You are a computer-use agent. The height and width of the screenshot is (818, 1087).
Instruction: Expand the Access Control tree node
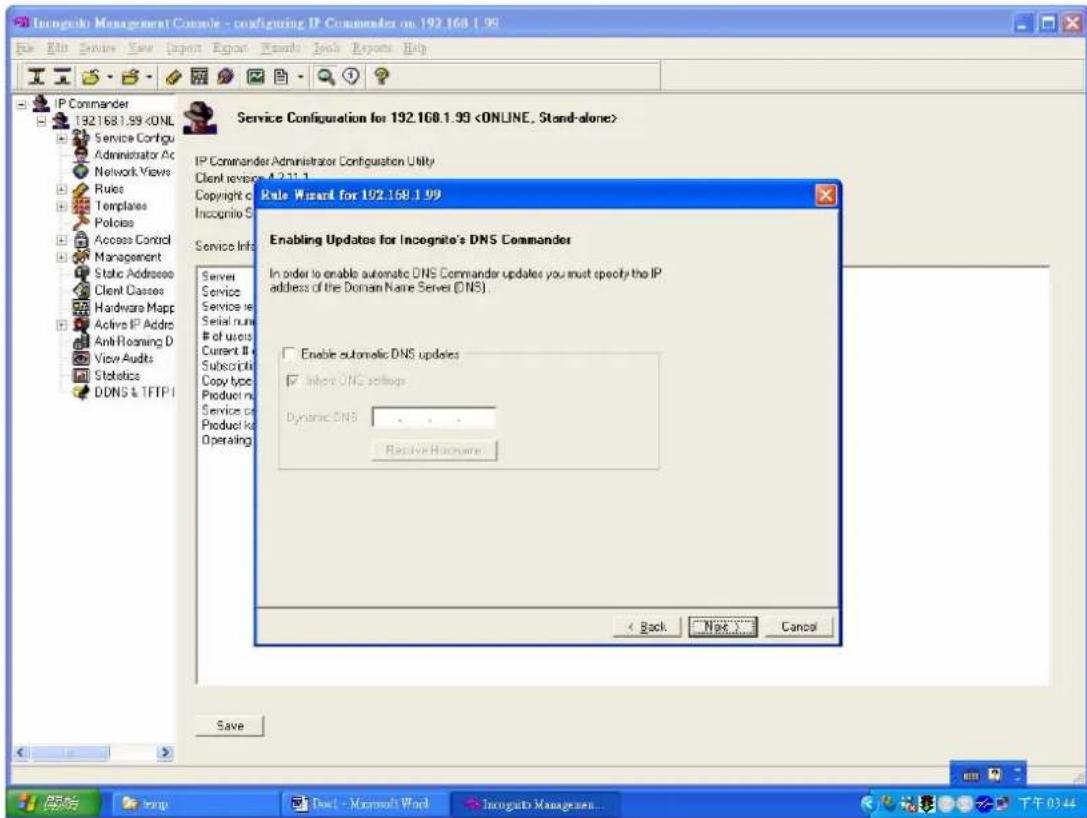click(x=62, y=240)
